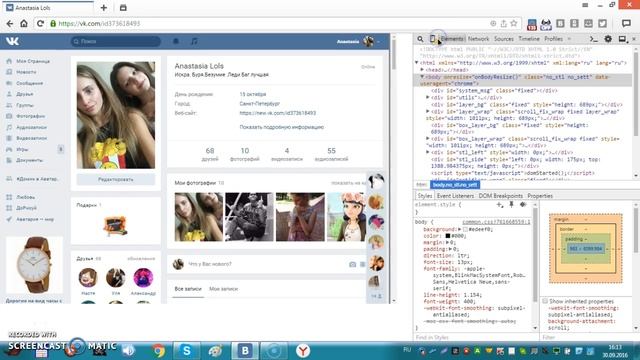This screenshot has height=360, width=640.
Task: Open the Event Listeners tab
Action: [455, 196]
